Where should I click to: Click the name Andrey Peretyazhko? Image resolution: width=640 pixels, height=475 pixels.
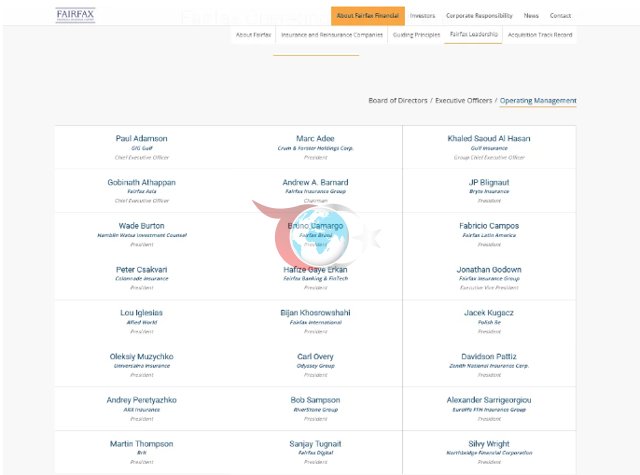(x=141, y=400)
